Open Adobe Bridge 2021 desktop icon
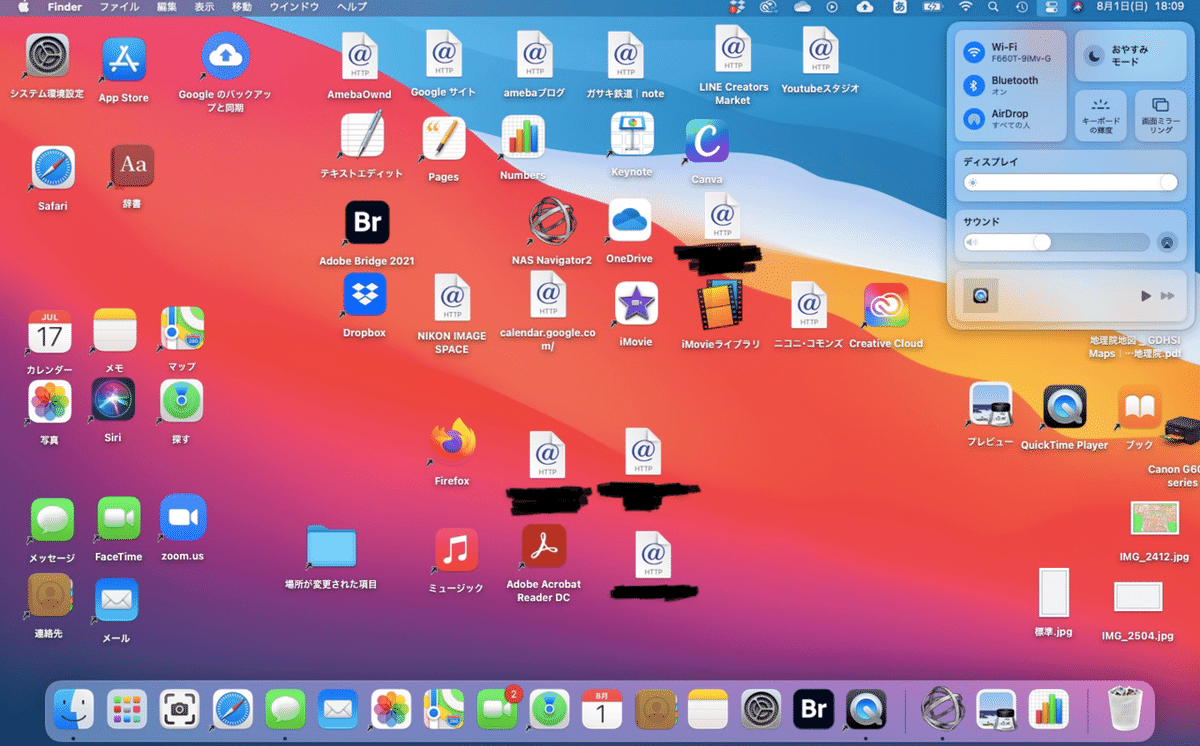This screenshot has height=746, width=1200. (367, 223)
